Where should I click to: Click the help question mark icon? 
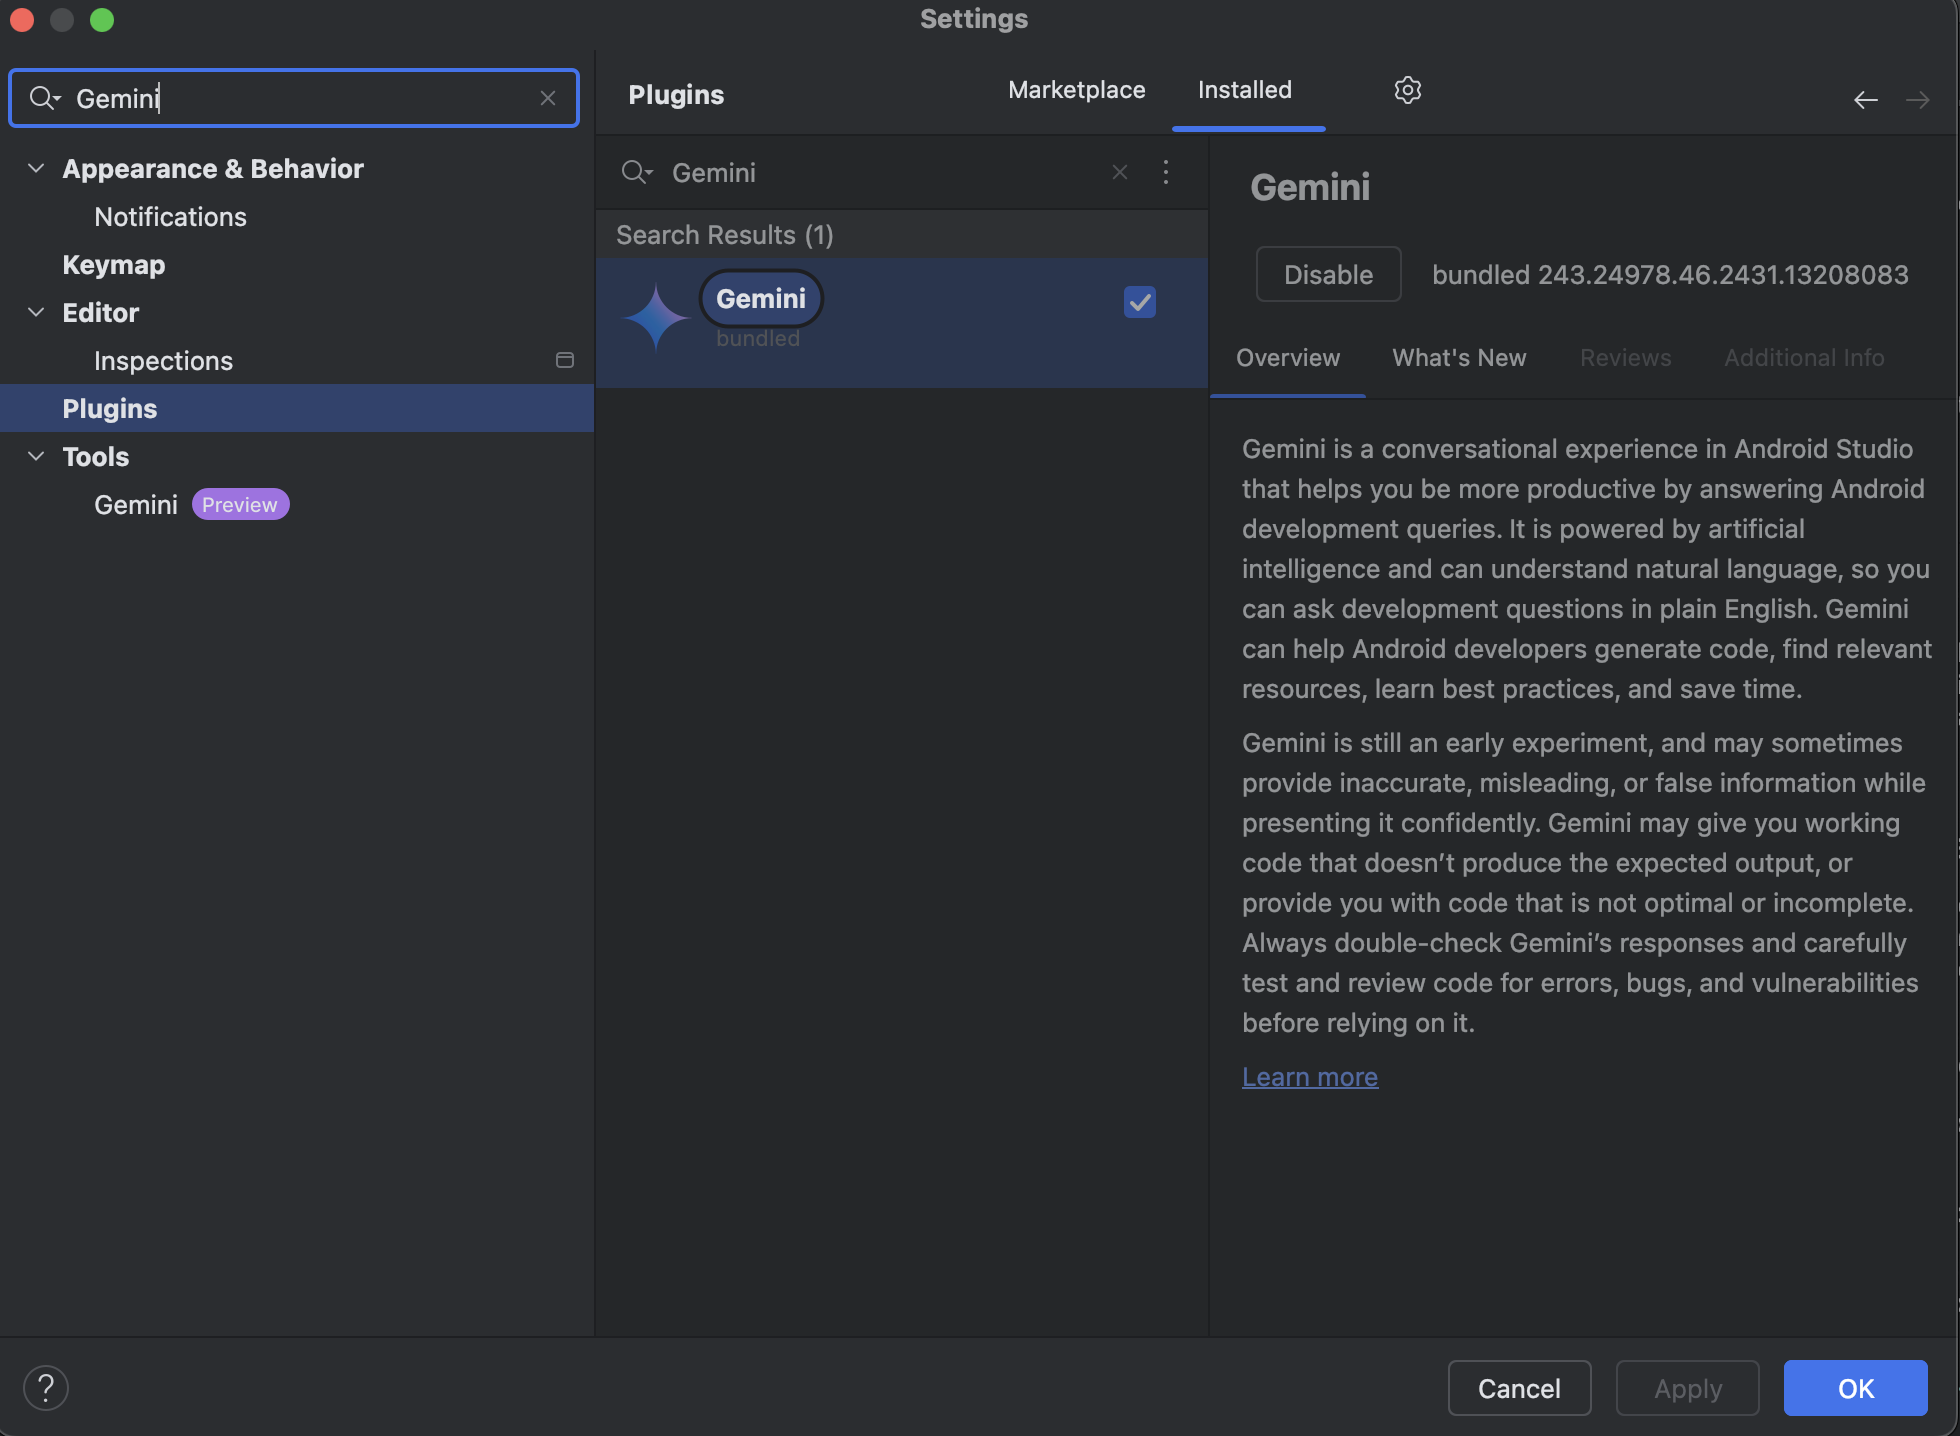click(x=46, y=1388)
